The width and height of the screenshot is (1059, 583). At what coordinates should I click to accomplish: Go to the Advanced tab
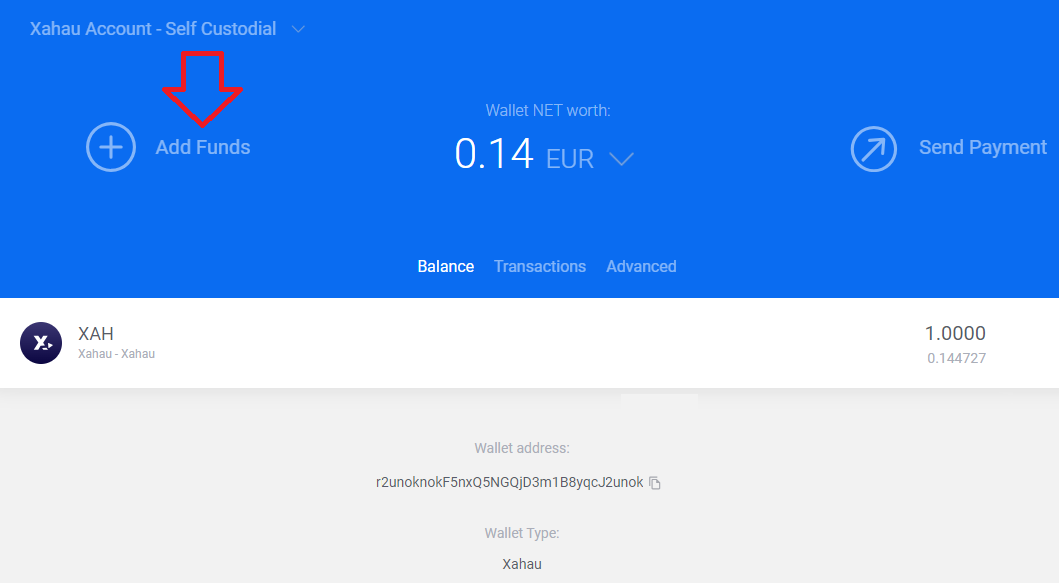641,266
